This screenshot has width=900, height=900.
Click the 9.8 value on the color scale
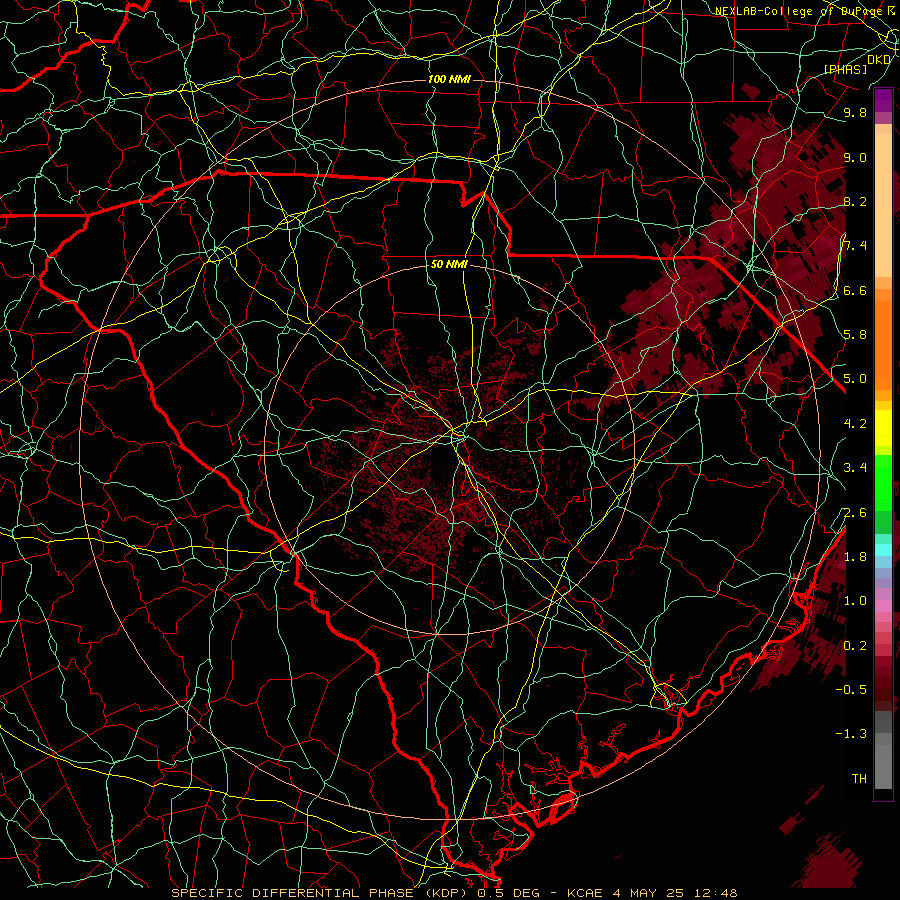[855, 112]
